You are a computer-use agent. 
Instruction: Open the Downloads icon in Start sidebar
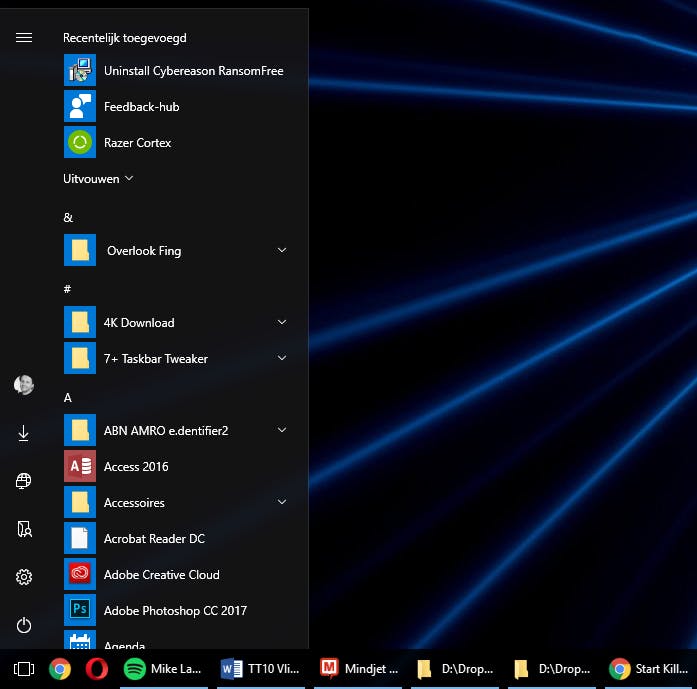pyautogui.click(x=24, y=433)
